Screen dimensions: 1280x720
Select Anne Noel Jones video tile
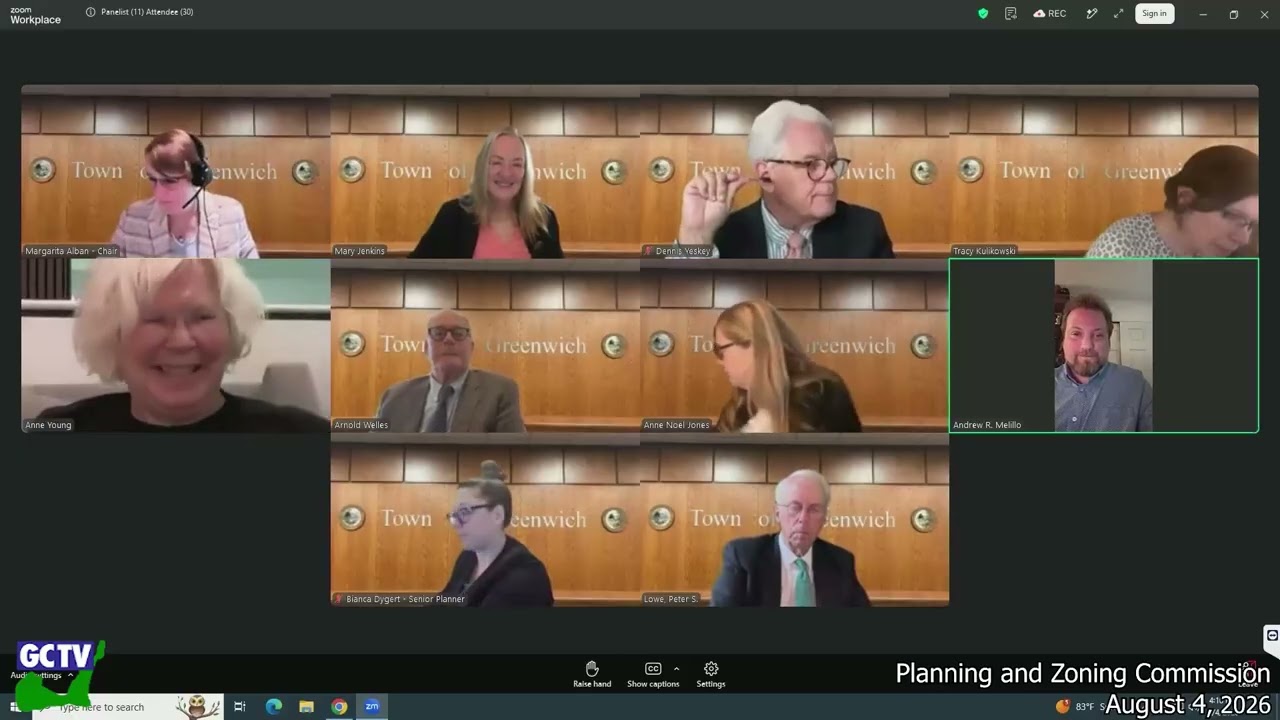(x=794, y=345)
